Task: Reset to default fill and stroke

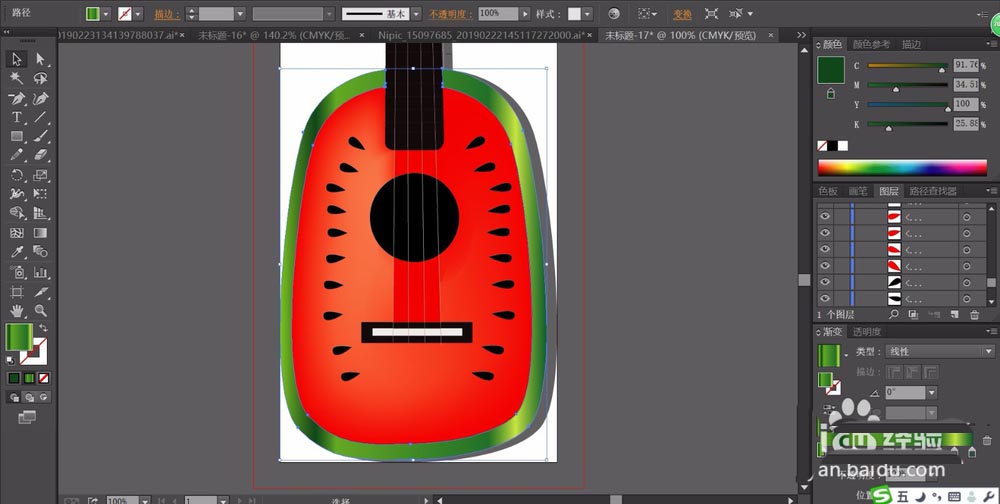Action: (10, 361)
